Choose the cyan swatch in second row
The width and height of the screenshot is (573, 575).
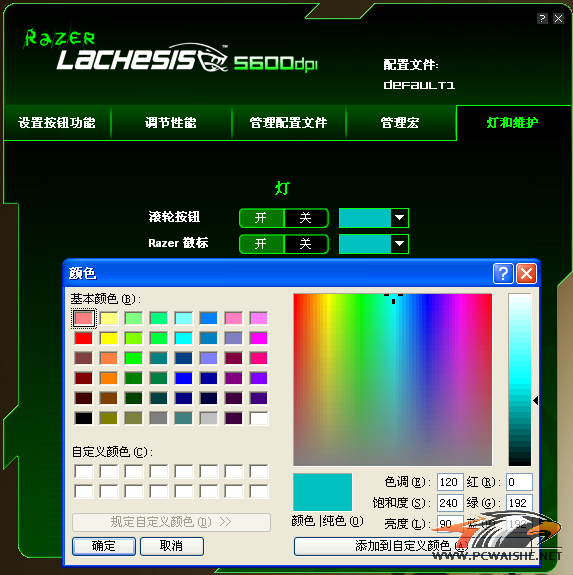[x=184, y=338]
